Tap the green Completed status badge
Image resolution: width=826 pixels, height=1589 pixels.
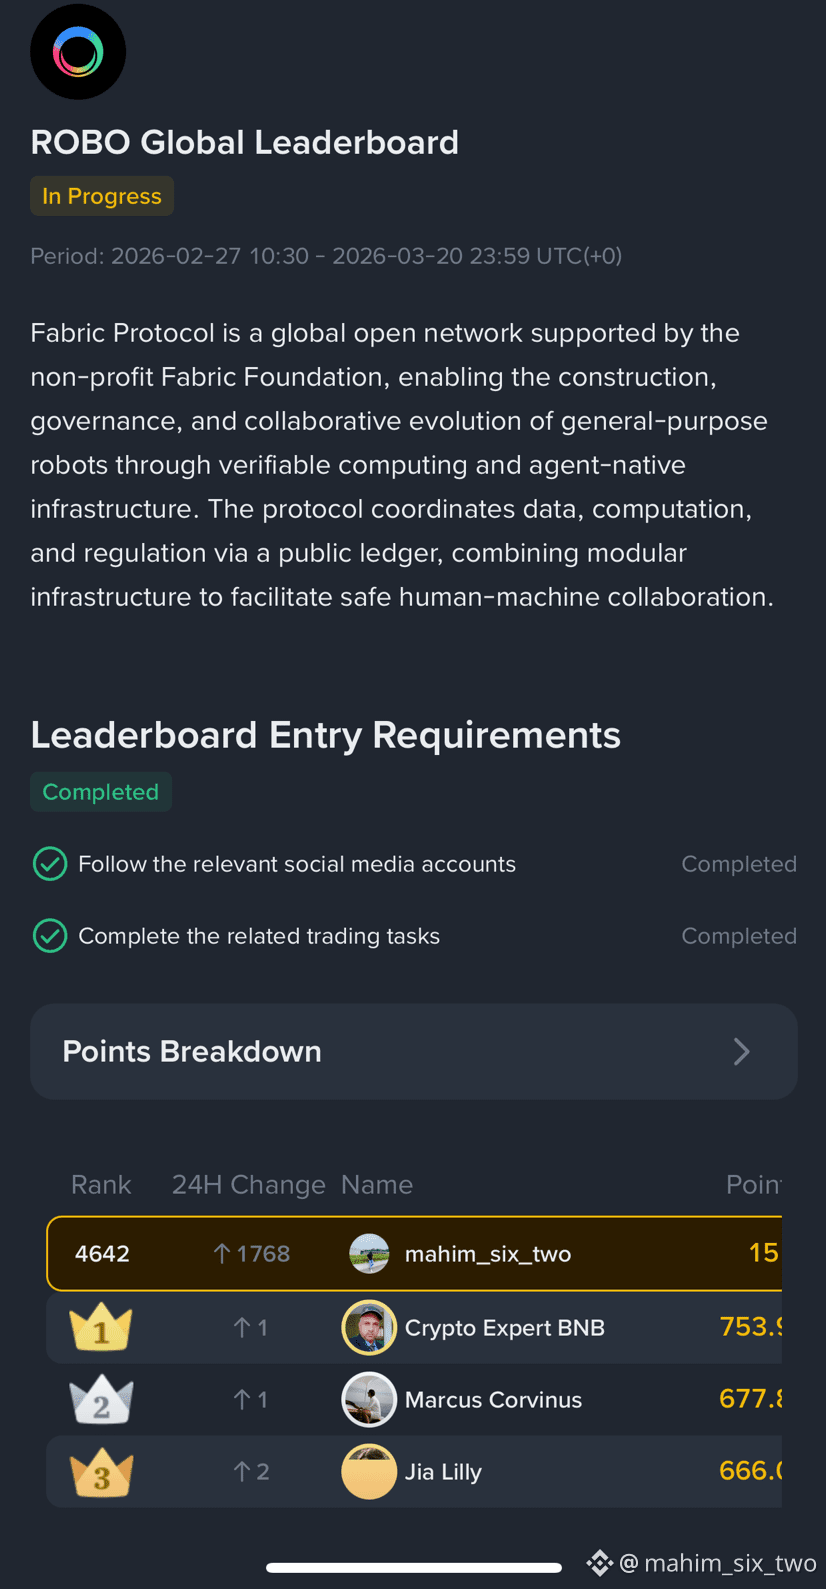click(x=101, y=791)
